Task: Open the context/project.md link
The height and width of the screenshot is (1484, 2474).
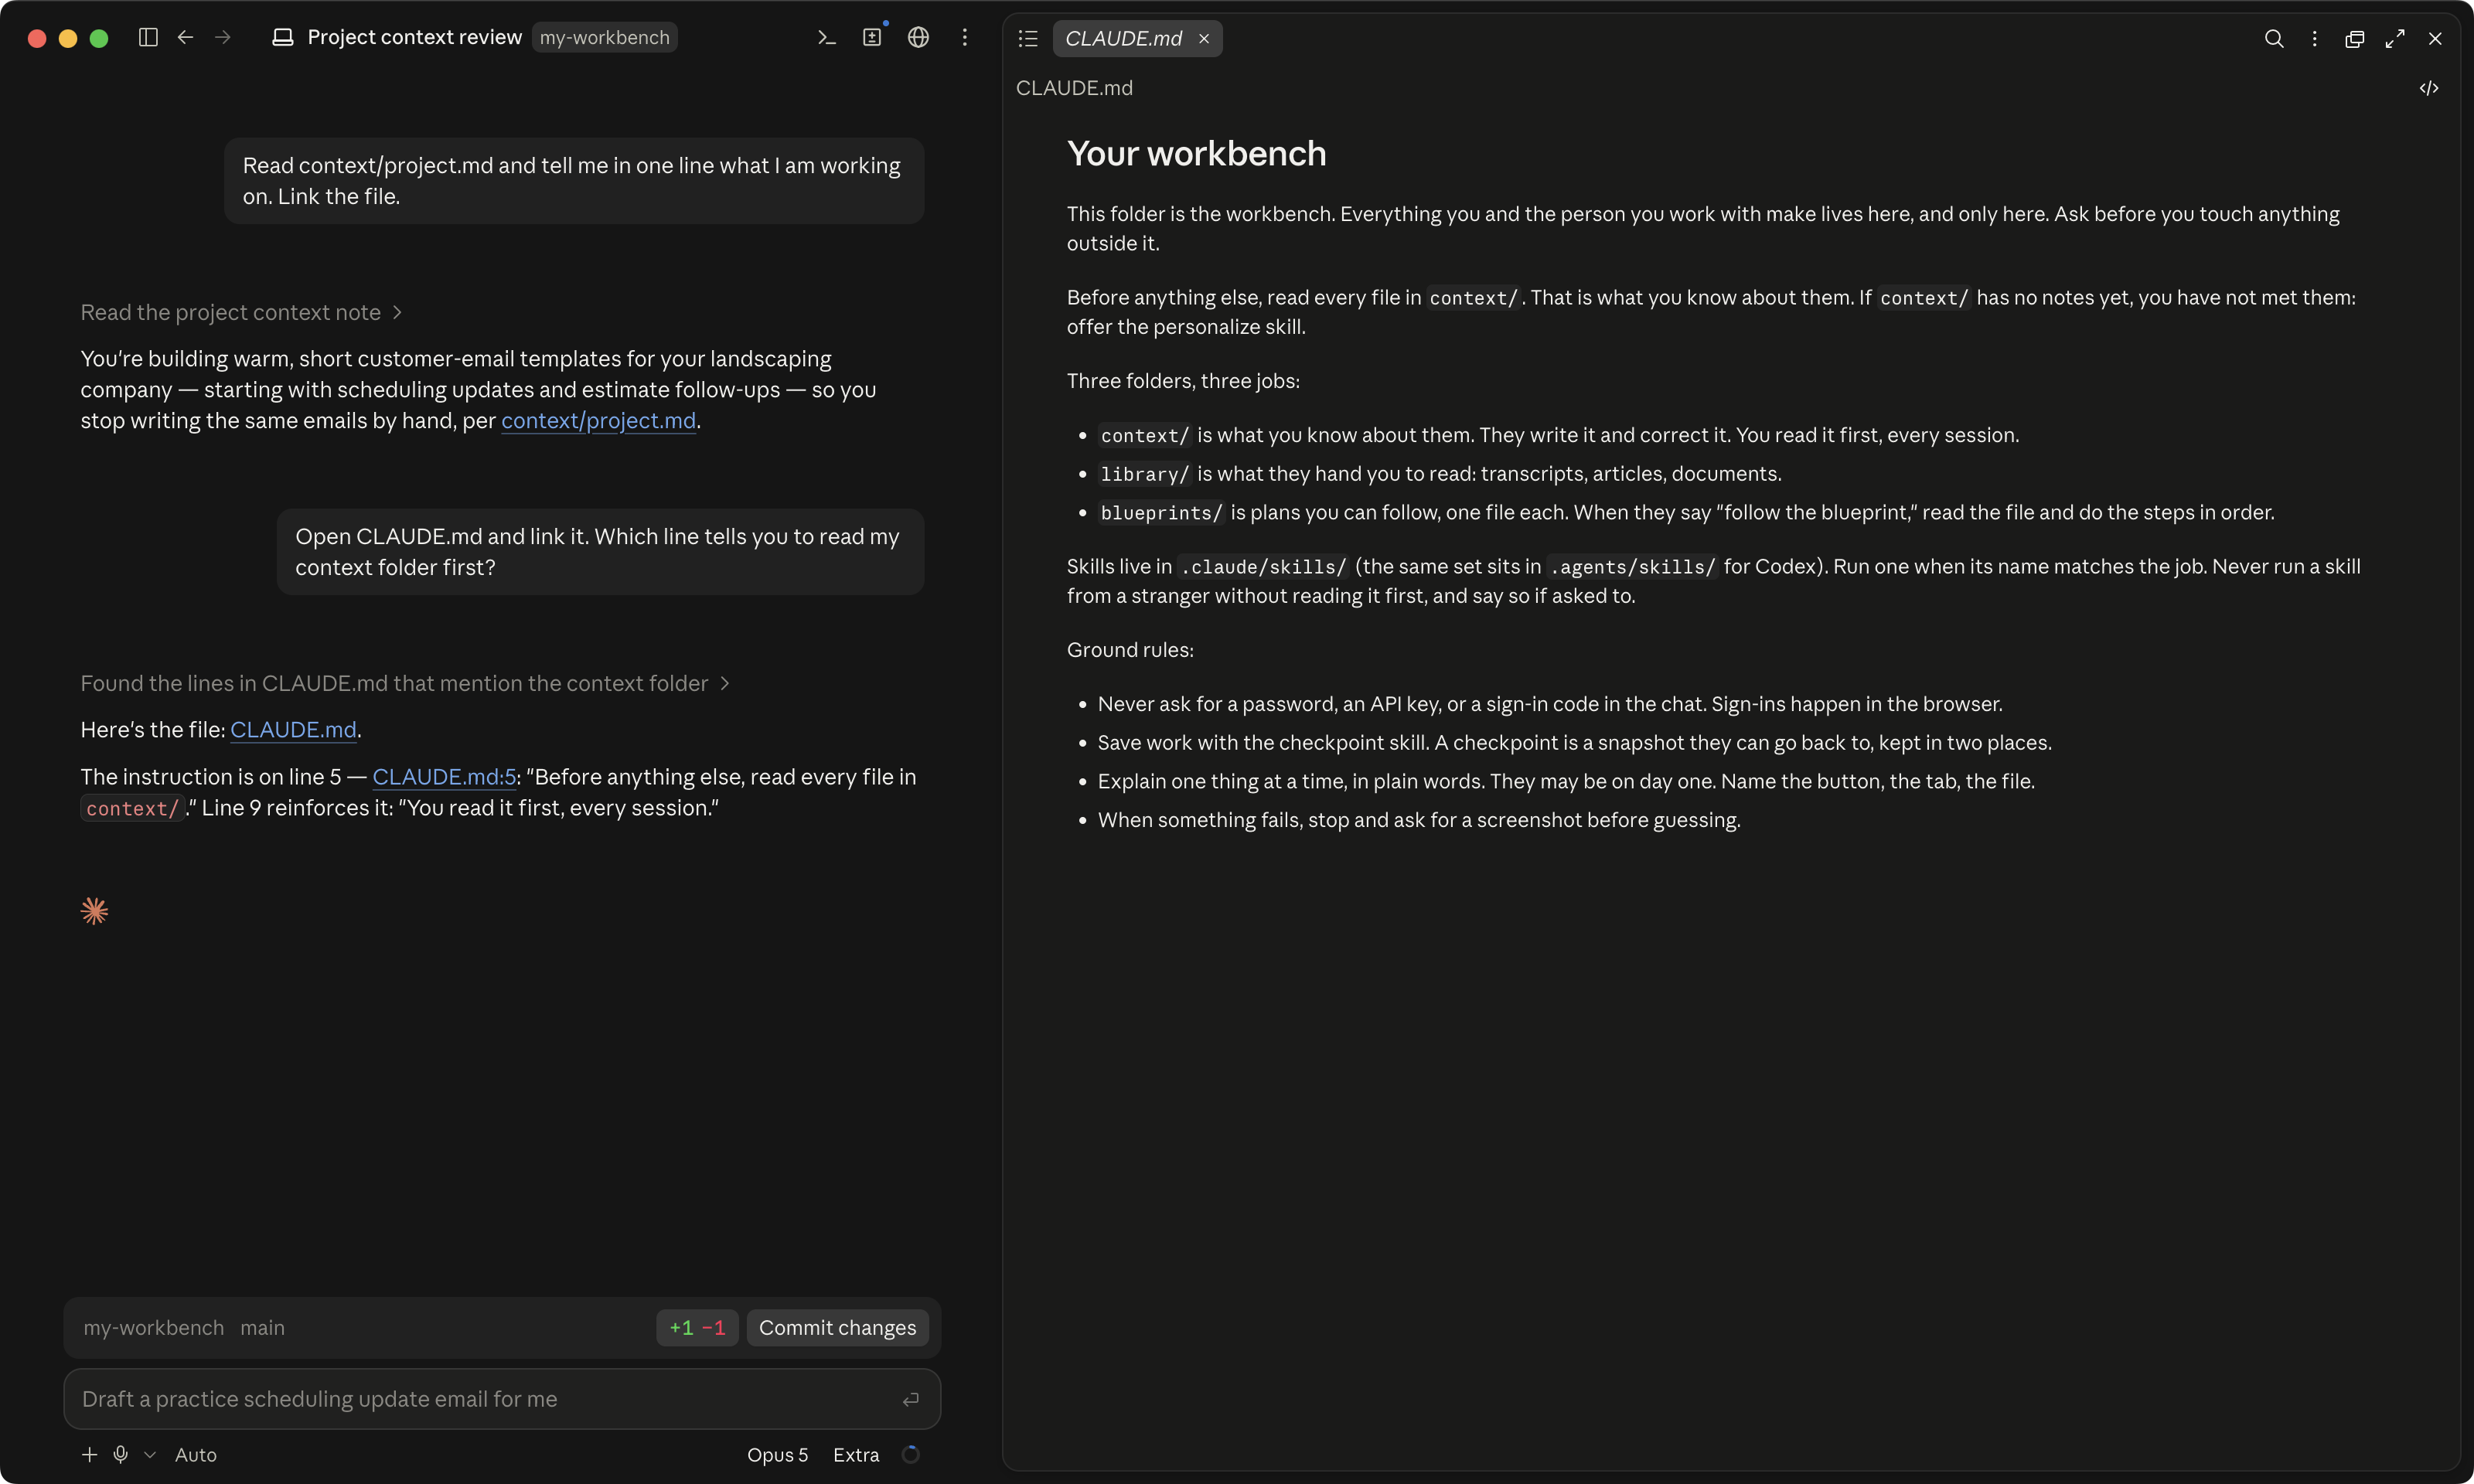Action: 598,420
